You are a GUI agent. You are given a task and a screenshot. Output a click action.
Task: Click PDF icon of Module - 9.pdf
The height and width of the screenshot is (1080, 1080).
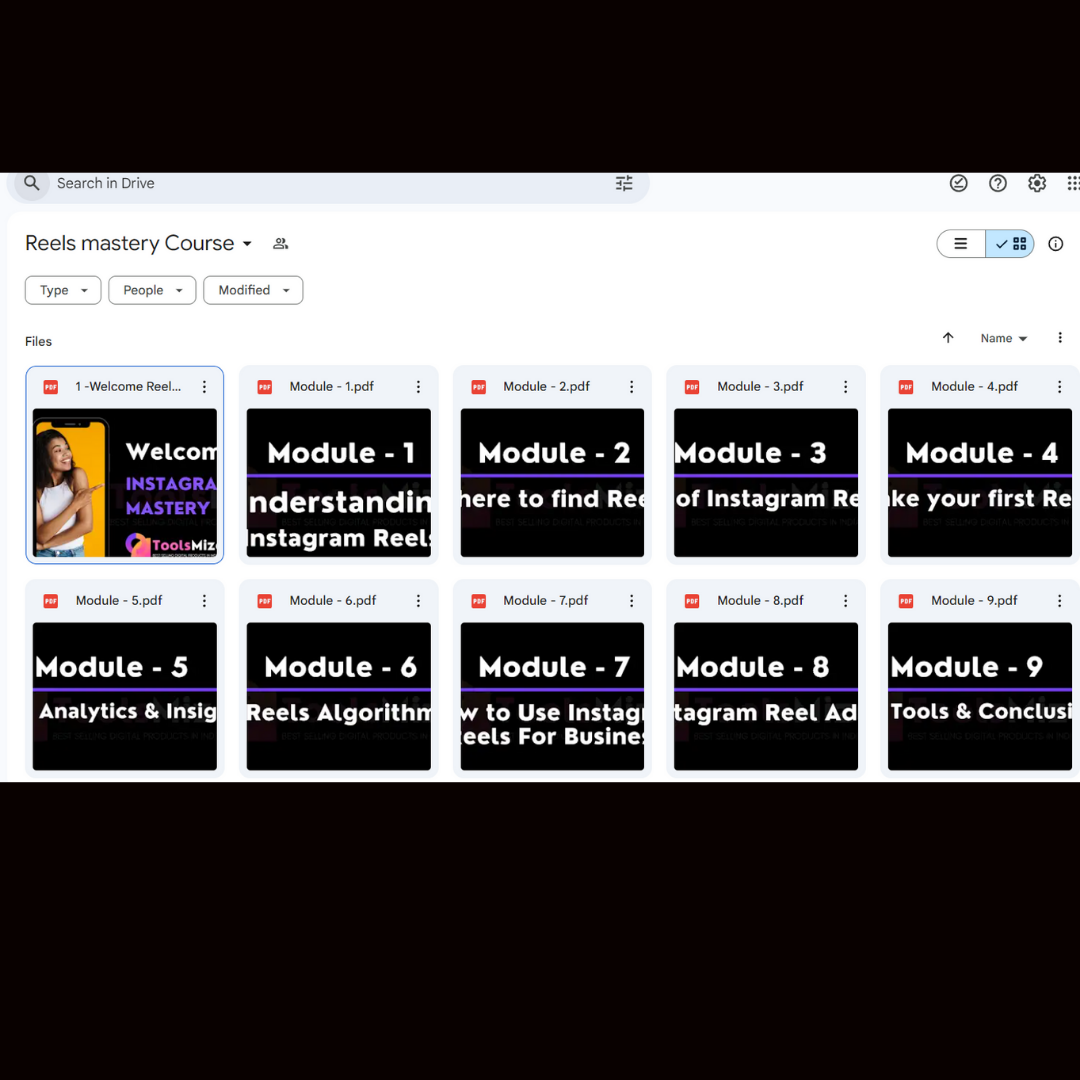coord(906,601)
